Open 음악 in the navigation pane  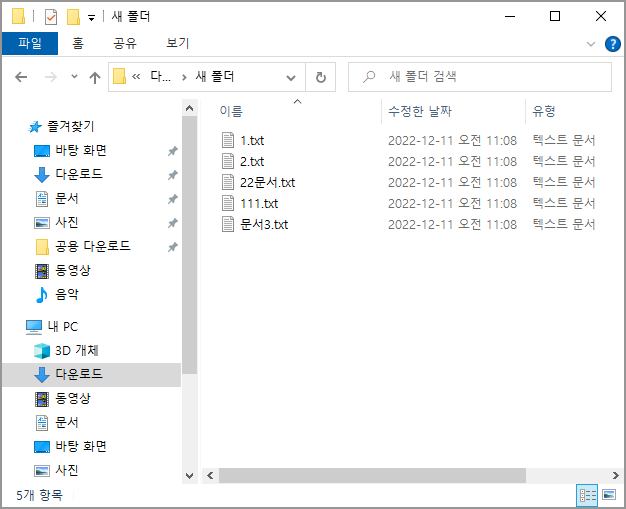coord(66,295)
